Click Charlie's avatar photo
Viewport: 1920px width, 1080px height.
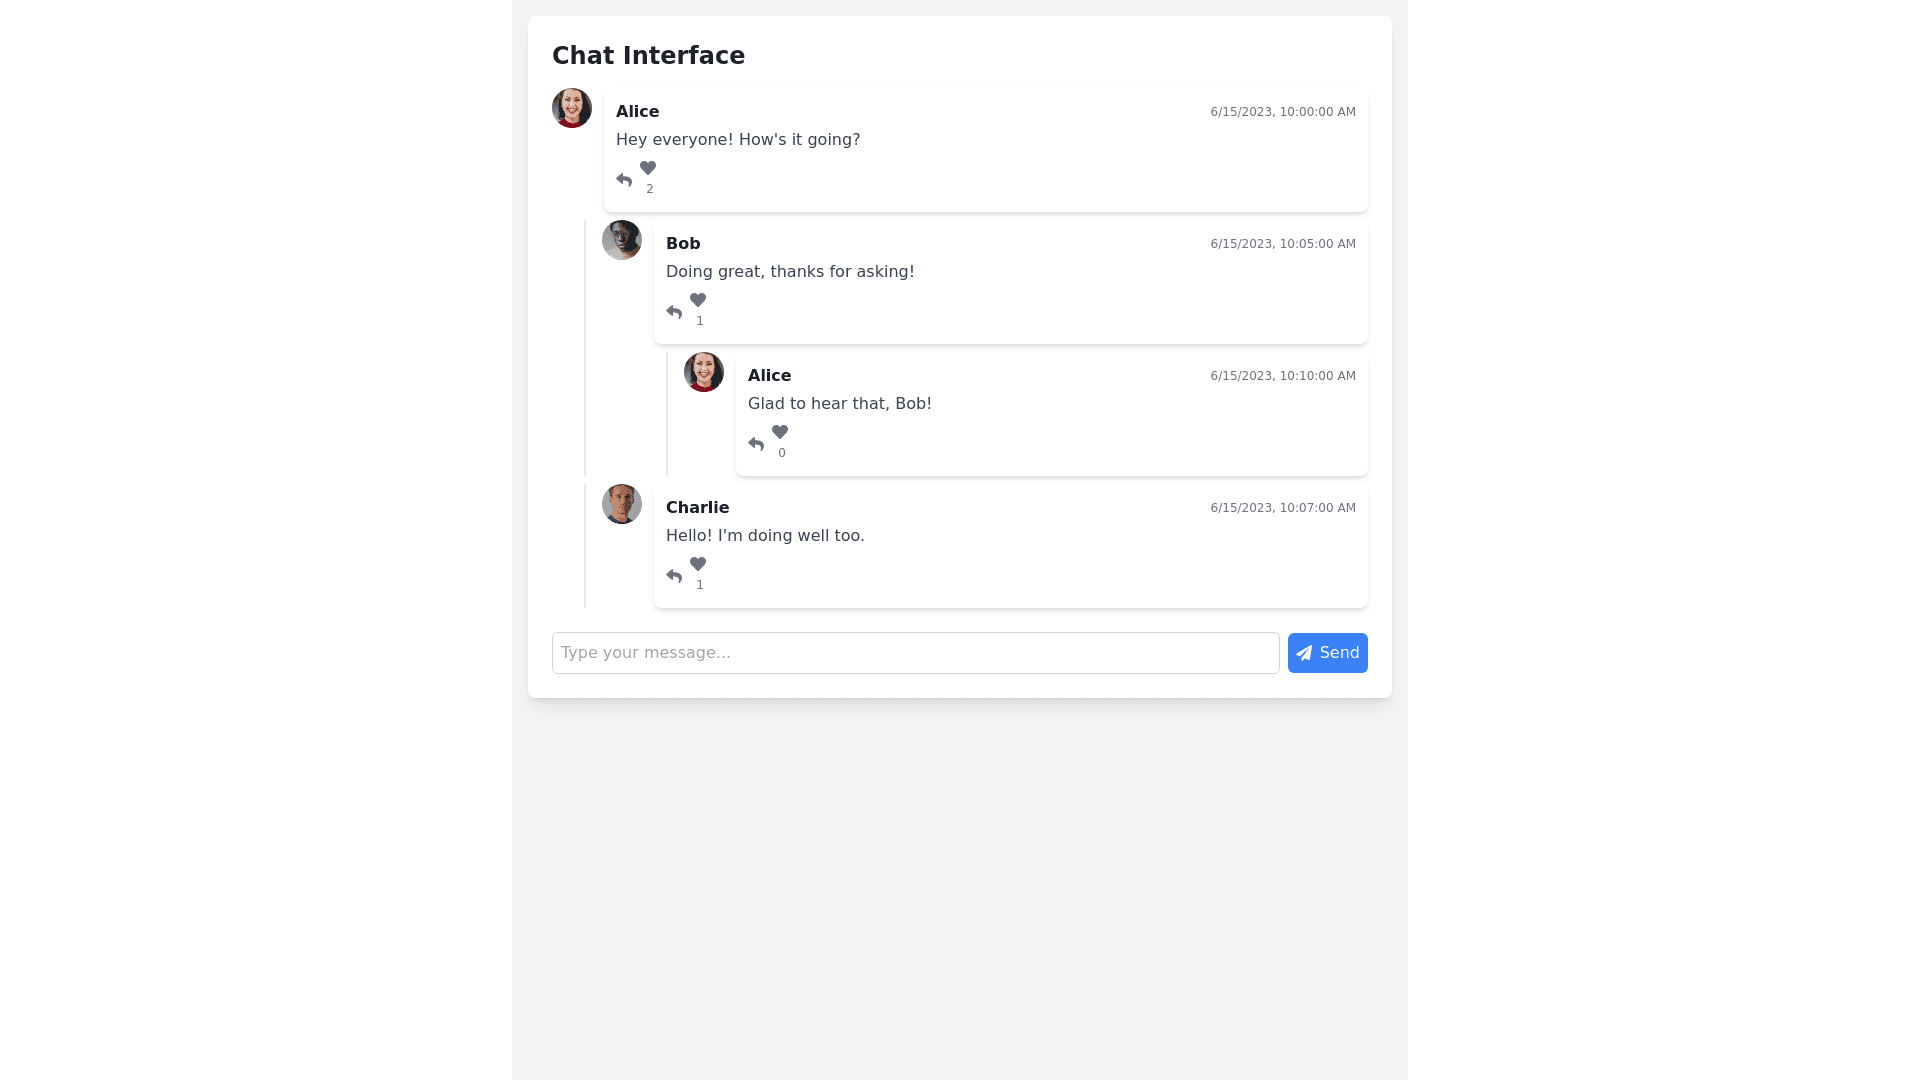coord(622,504)
